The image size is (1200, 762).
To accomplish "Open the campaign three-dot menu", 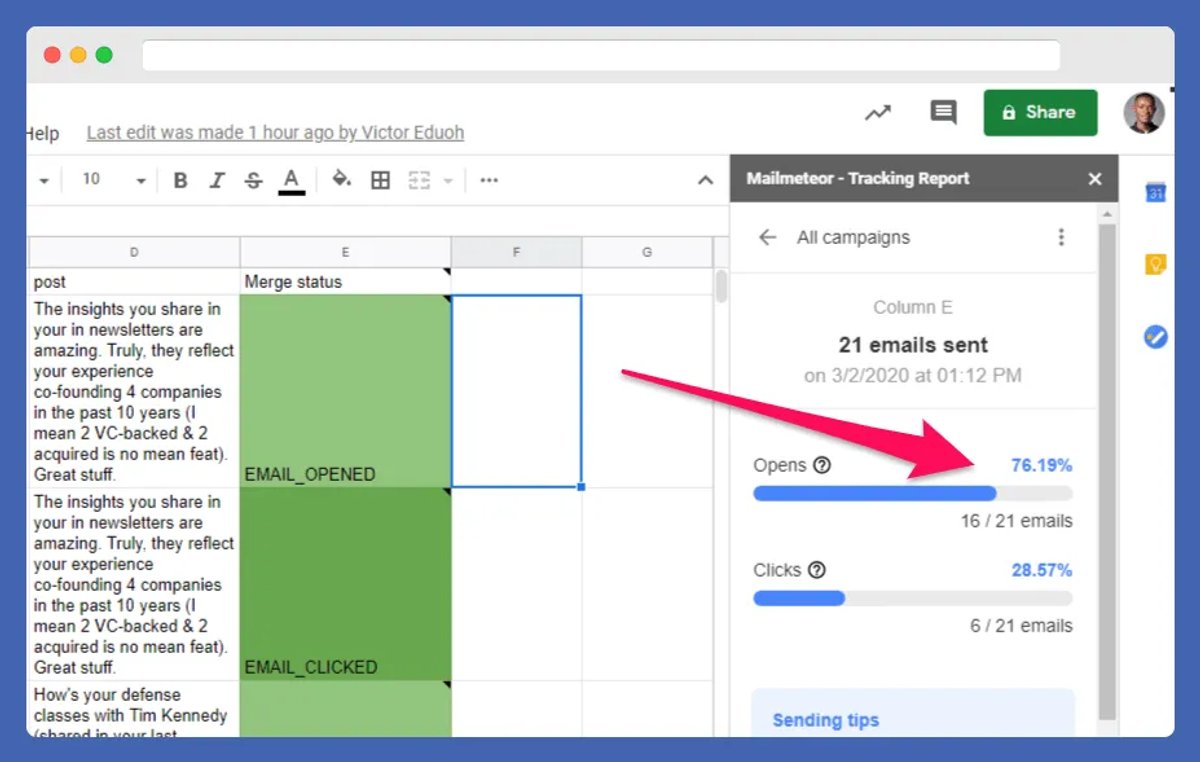I will coord(1061,237).
